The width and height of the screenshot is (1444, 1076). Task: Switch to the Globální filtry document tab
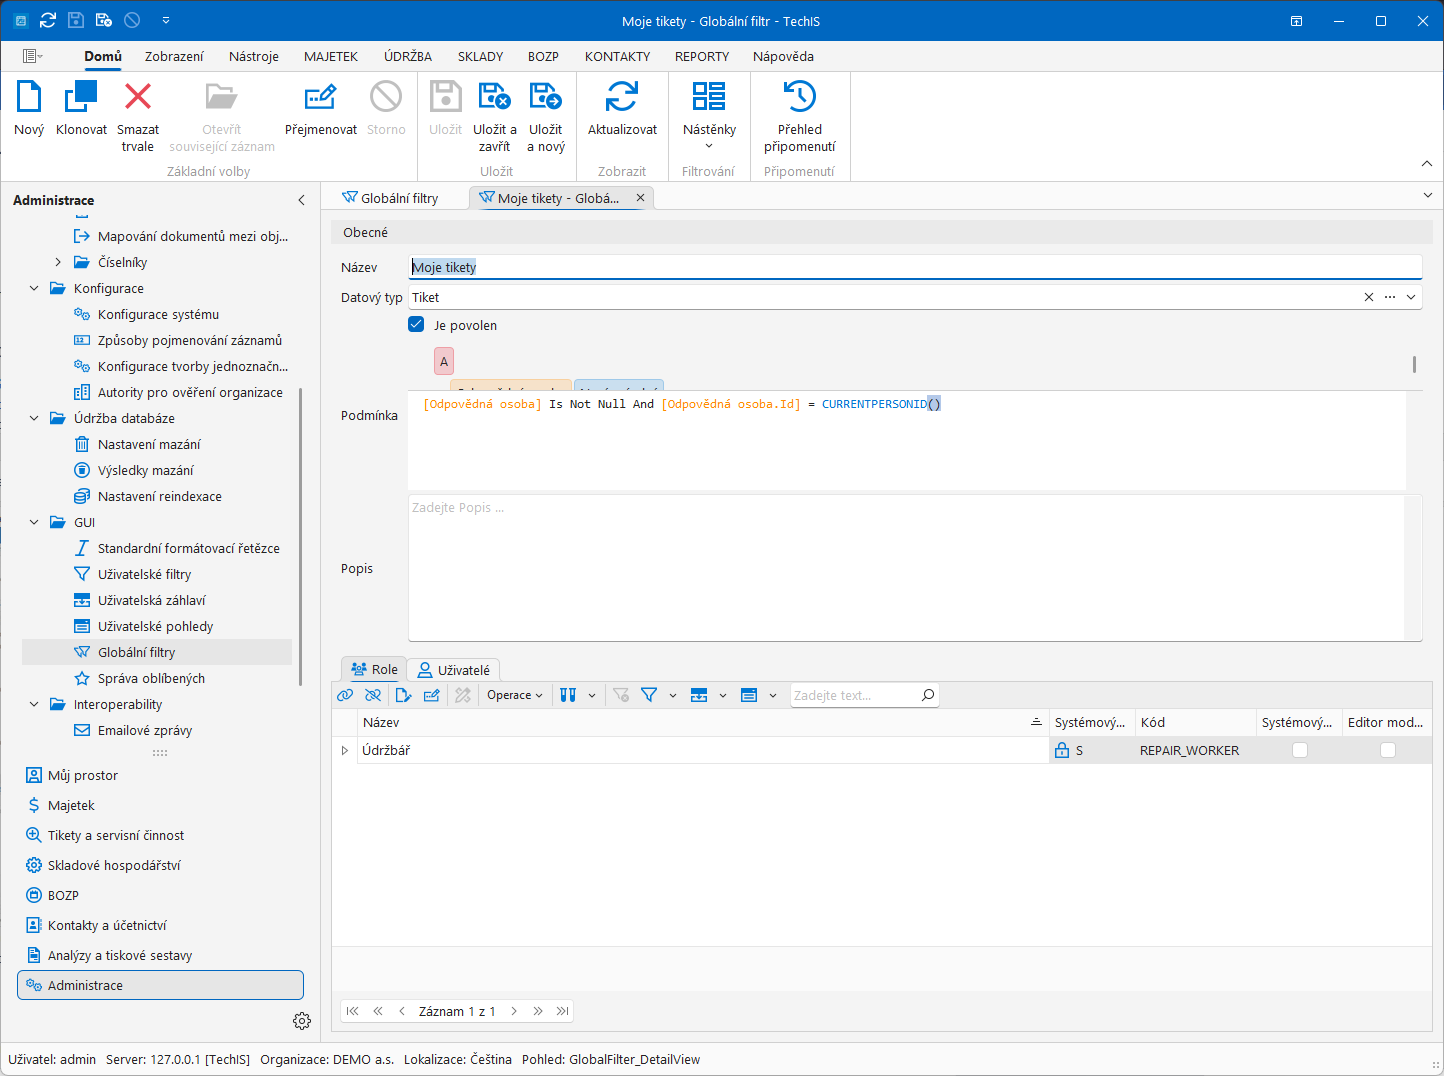click(x=390, y=198)
